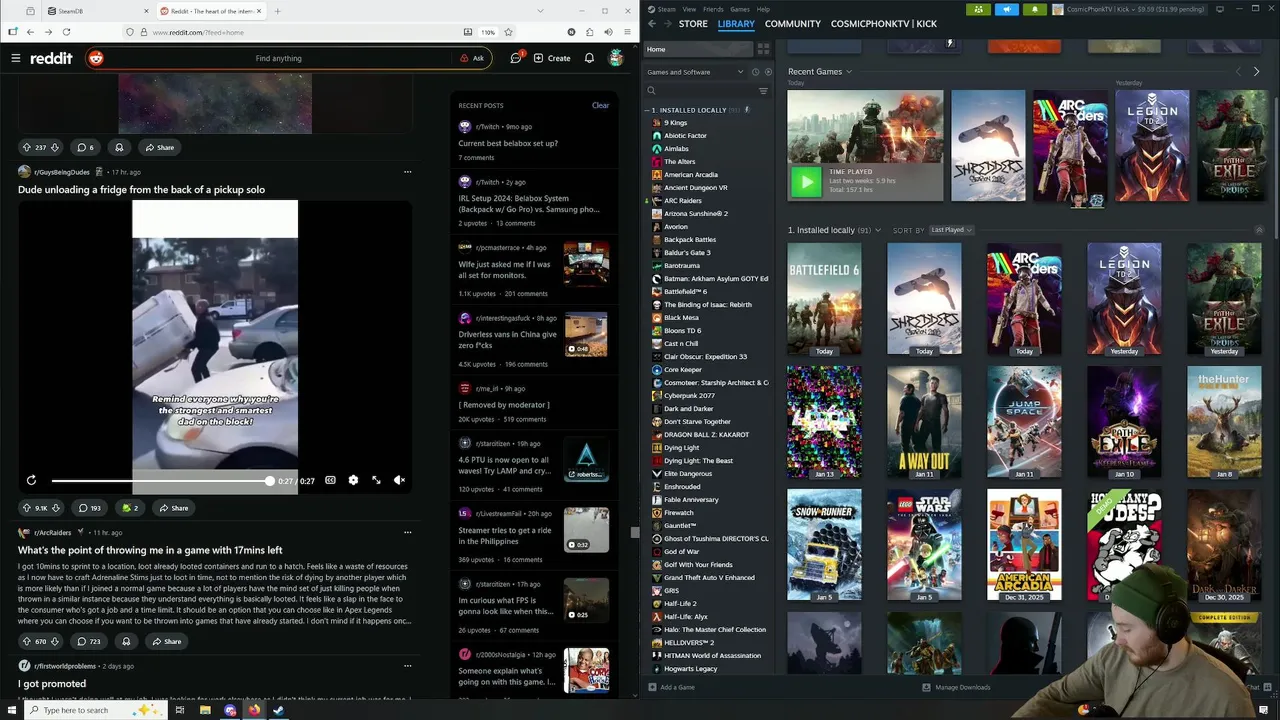Unmute the fridge video

click(x=399, y=480)
